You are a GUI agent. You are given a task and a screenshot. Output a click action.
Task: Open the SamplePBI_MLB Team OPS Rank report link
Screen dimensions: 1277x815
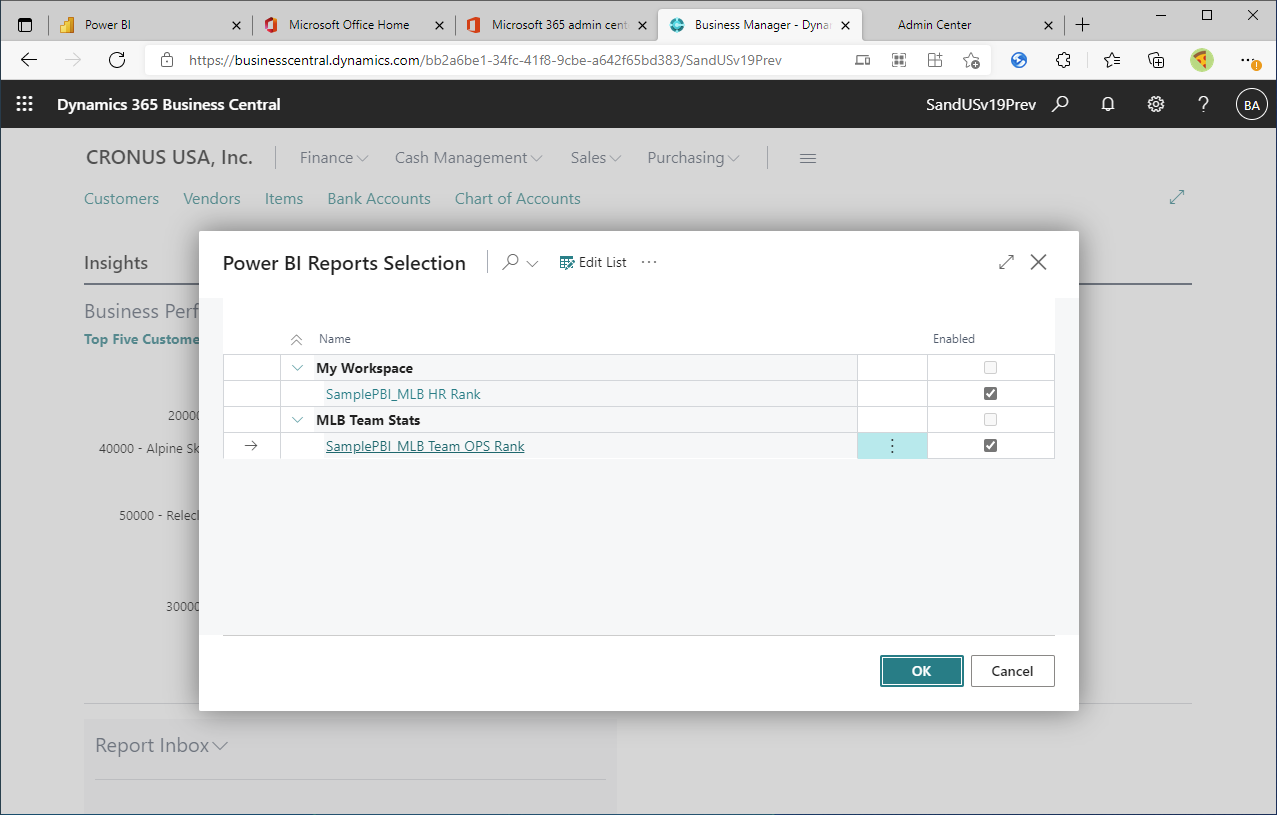point(424,445)
